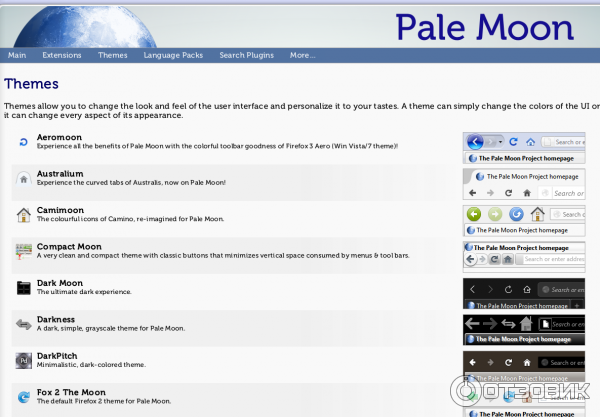Viewport: 600px width, 417px height.
Task: Click the DarkPitch theme icon
Action: point(23,360)
